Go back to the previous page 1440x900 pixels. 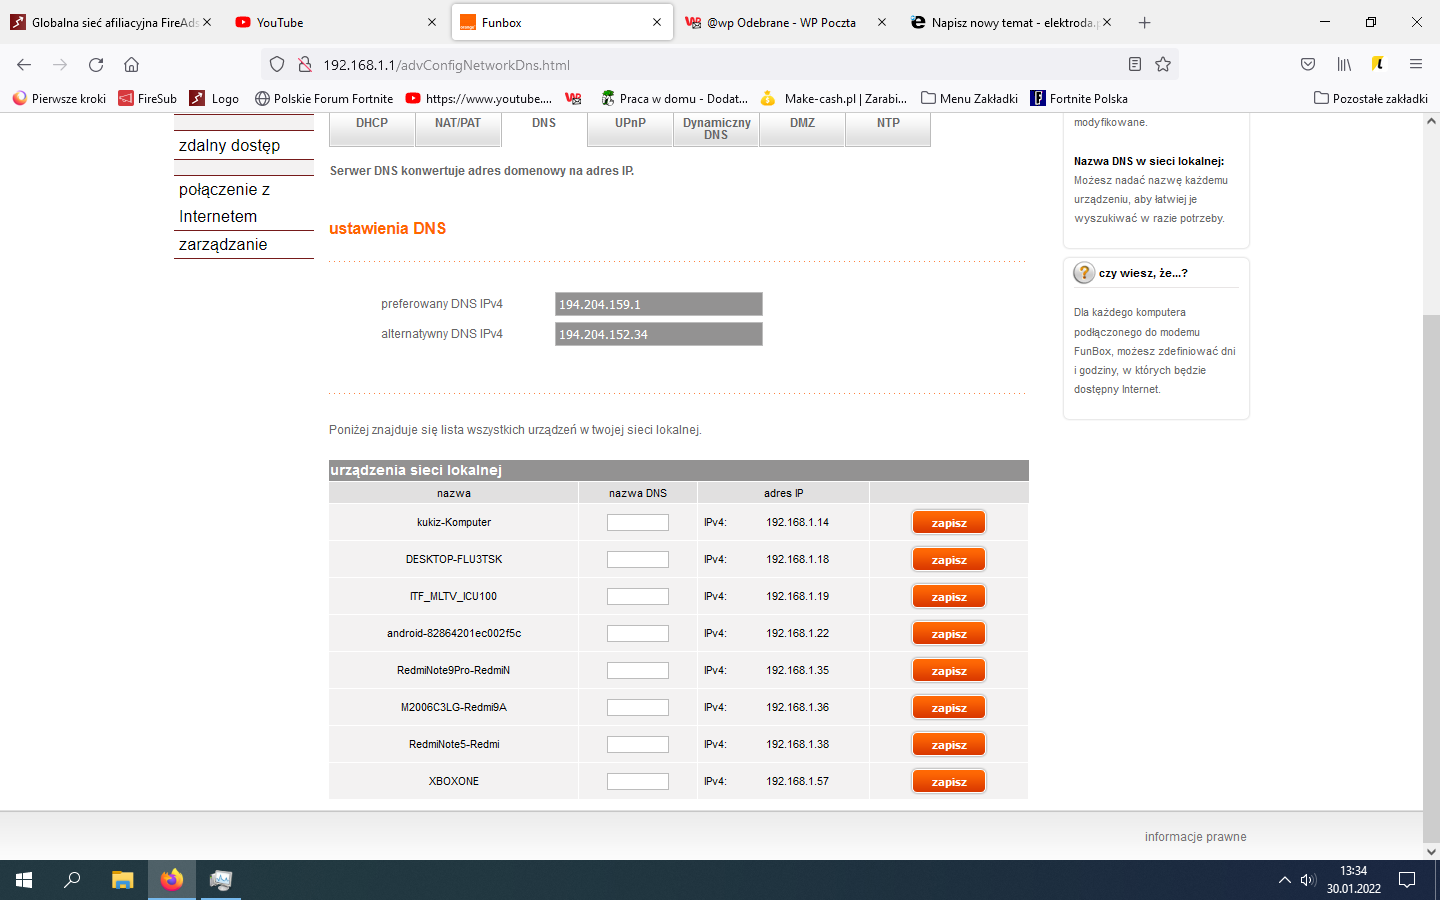click(x=24, y=65)
